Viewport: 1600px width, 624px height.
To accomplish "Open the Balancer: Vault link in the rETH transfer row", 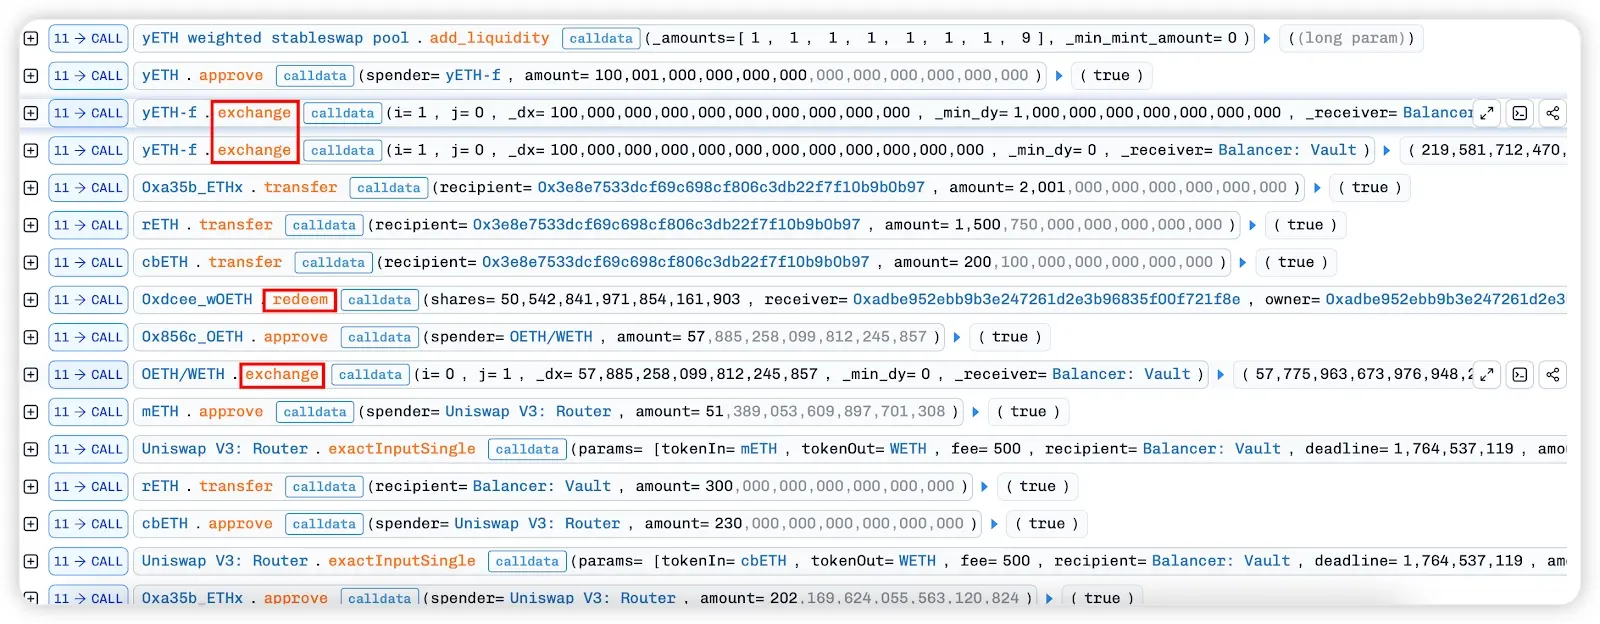I will [x=541, y=486].
